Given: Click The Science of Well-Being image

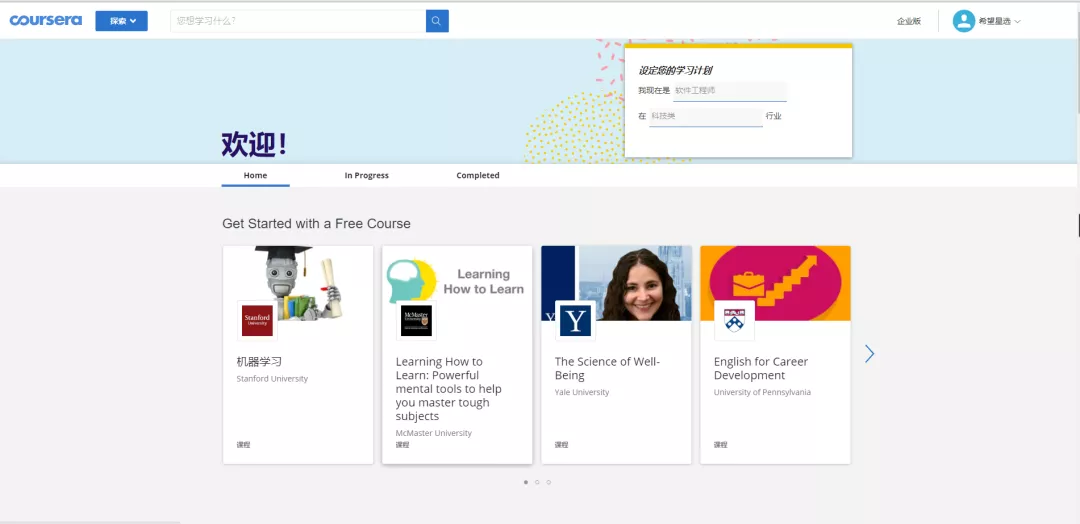Looking at the screenshot, I should pos(616,283).
